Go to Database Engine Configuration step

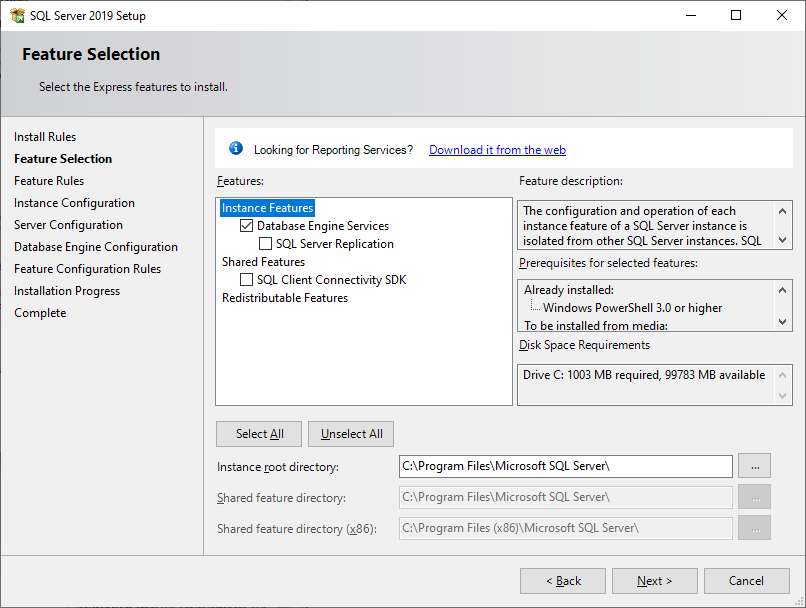point(95,246)
